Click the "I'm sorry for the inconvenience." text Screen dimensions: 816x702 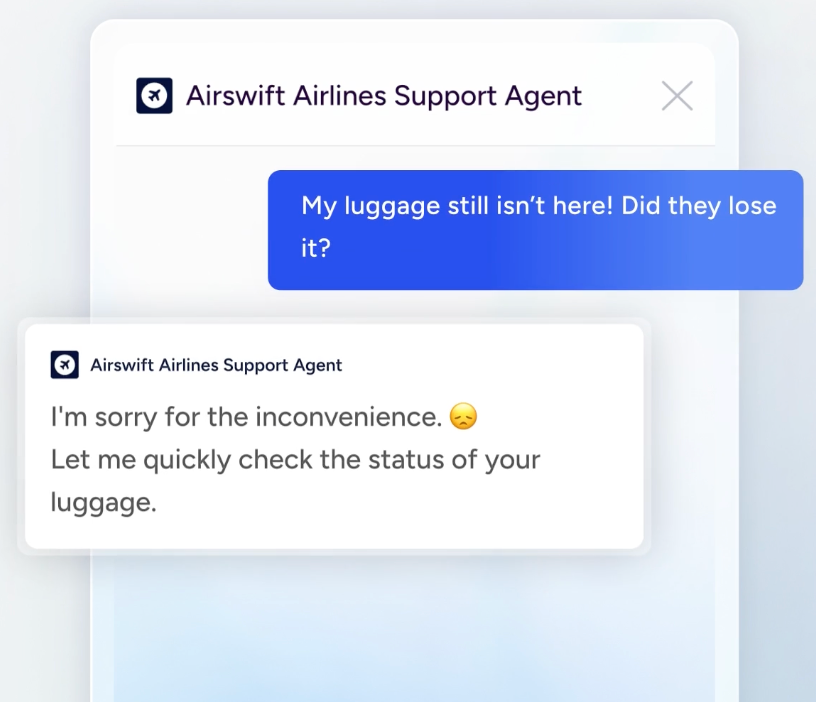[246, 416]
